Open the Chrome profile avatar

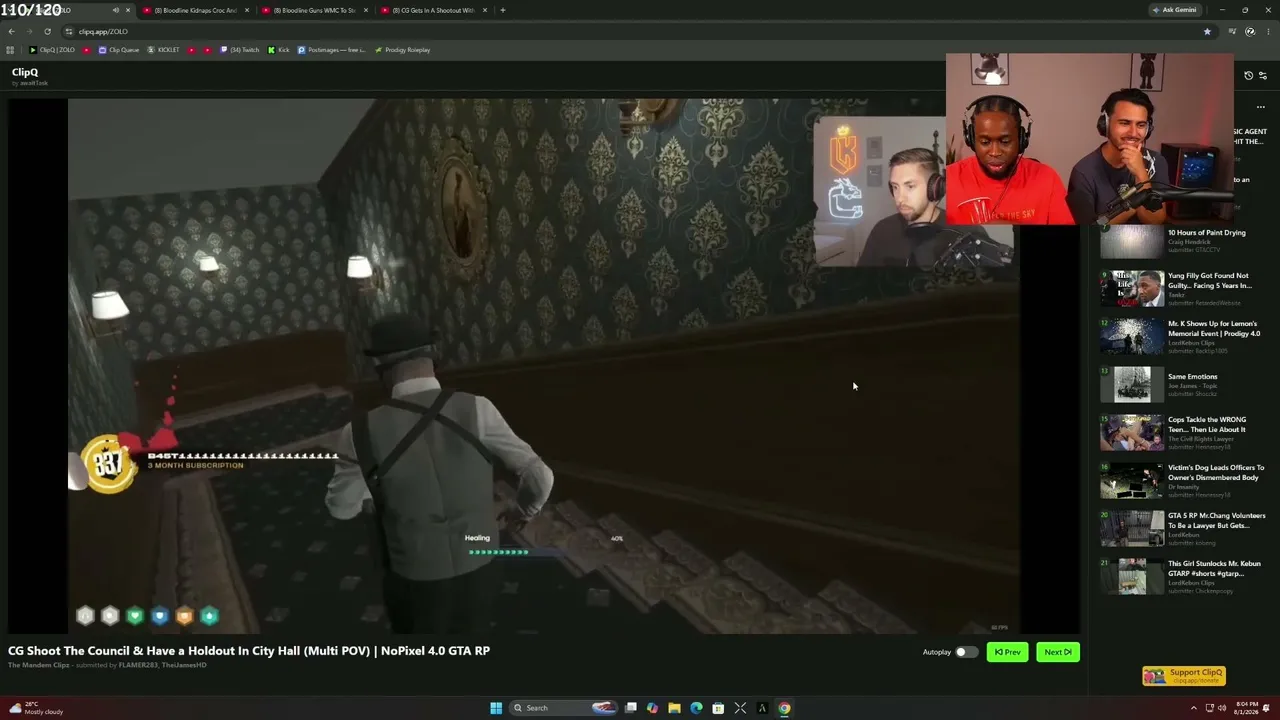pyautogui.click(x=1250, y=31)
